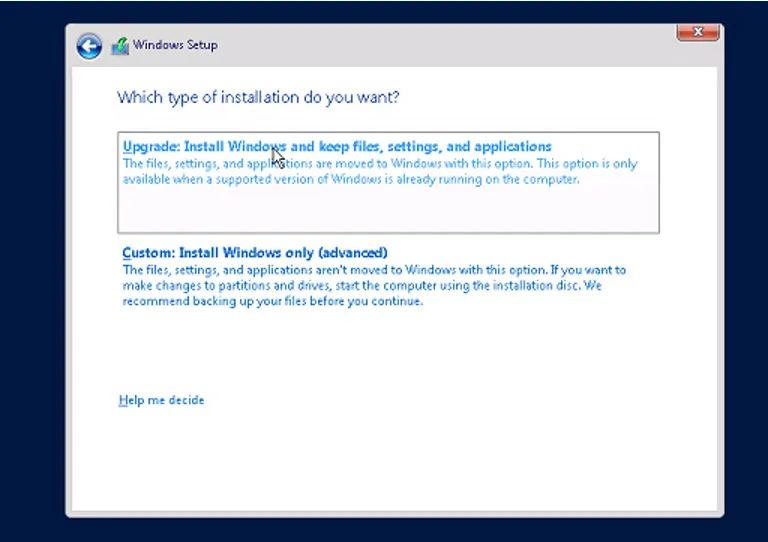Click the Upgrade description's first line
Screen dimensions: 768x542
point(380,164)
